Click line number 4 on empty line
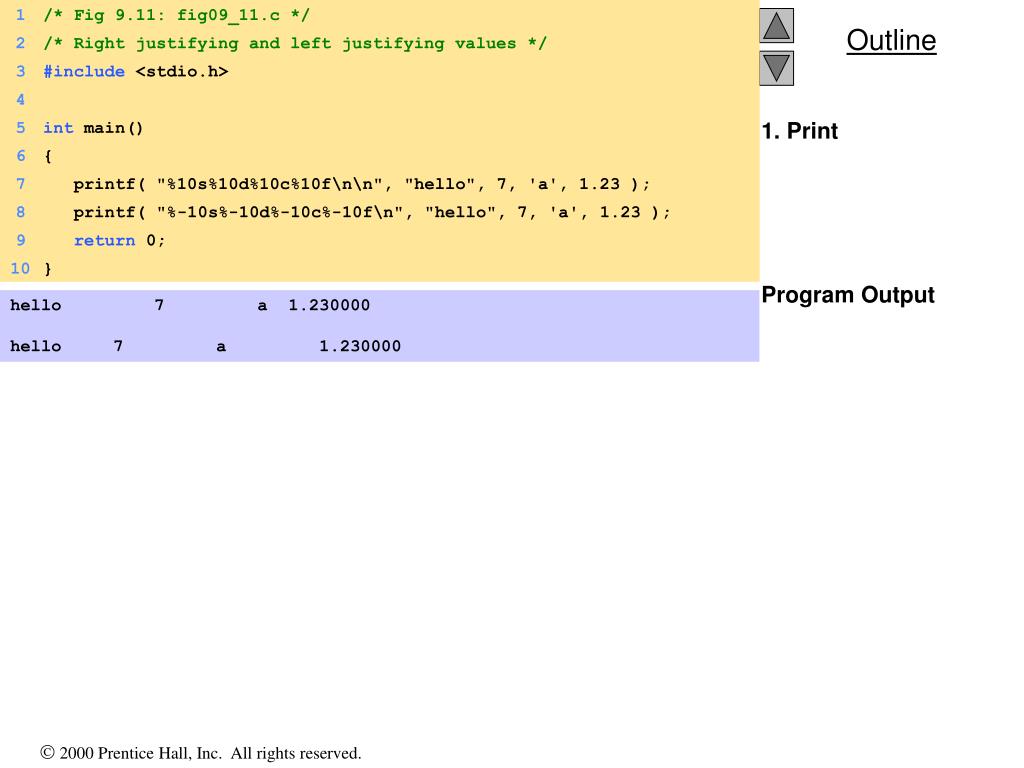Viewport: 1024px width, 768px height. coord(20,100)
